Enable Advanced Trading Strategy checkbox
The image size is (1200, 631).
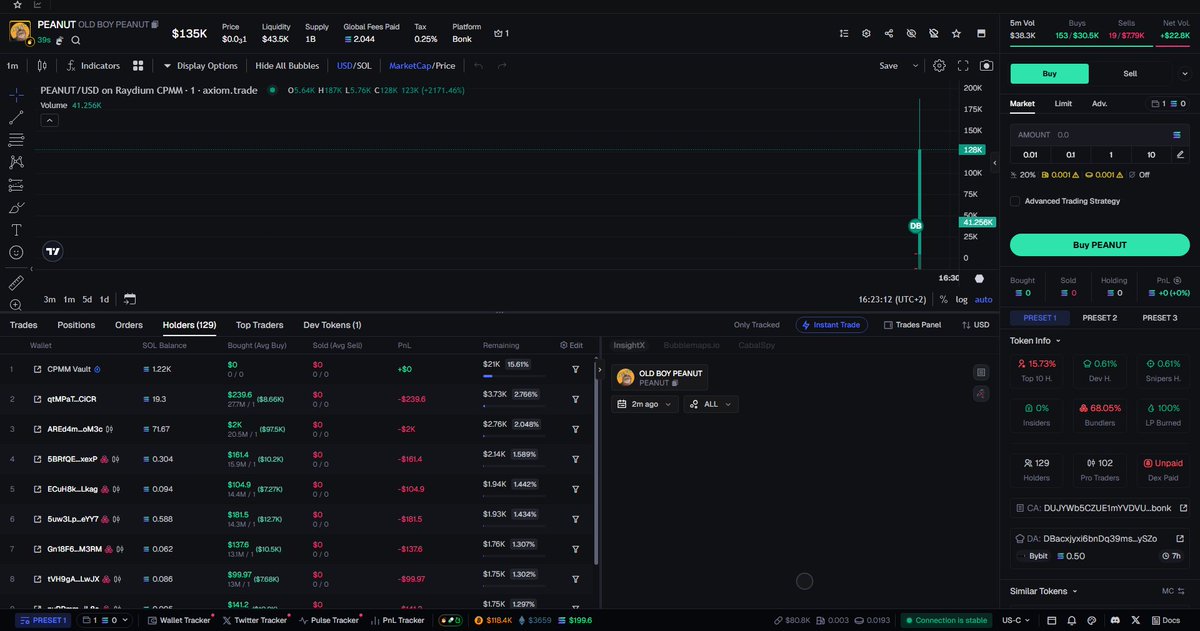coord(1015,201)
